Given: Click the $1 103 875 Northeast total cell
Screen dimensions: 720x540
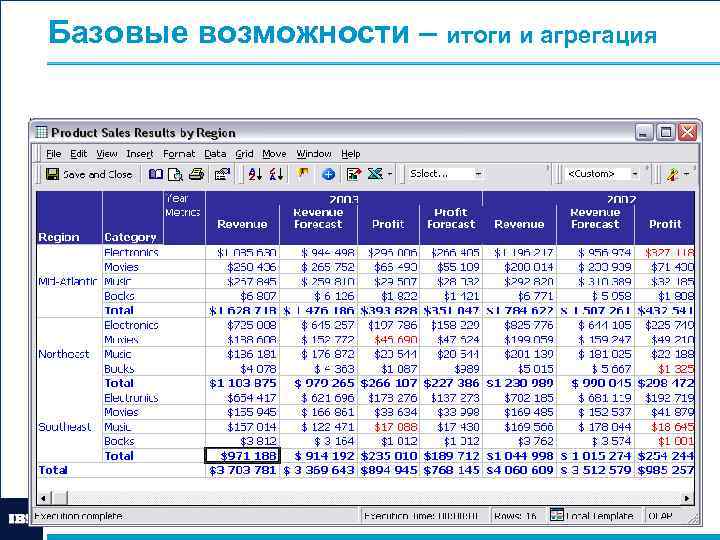Looking at the screenshot, I should click(x=242, y=383).
